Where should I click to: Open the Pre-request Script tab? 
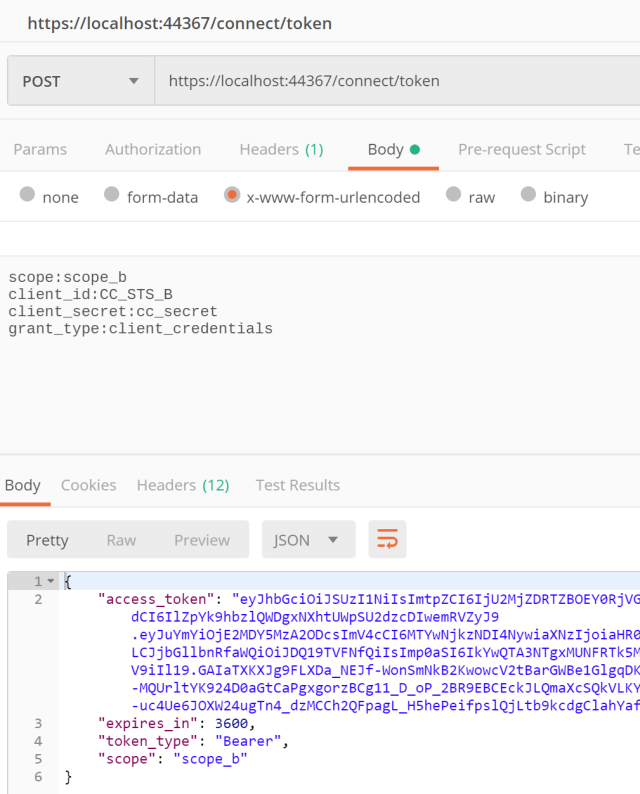(521, 149)
